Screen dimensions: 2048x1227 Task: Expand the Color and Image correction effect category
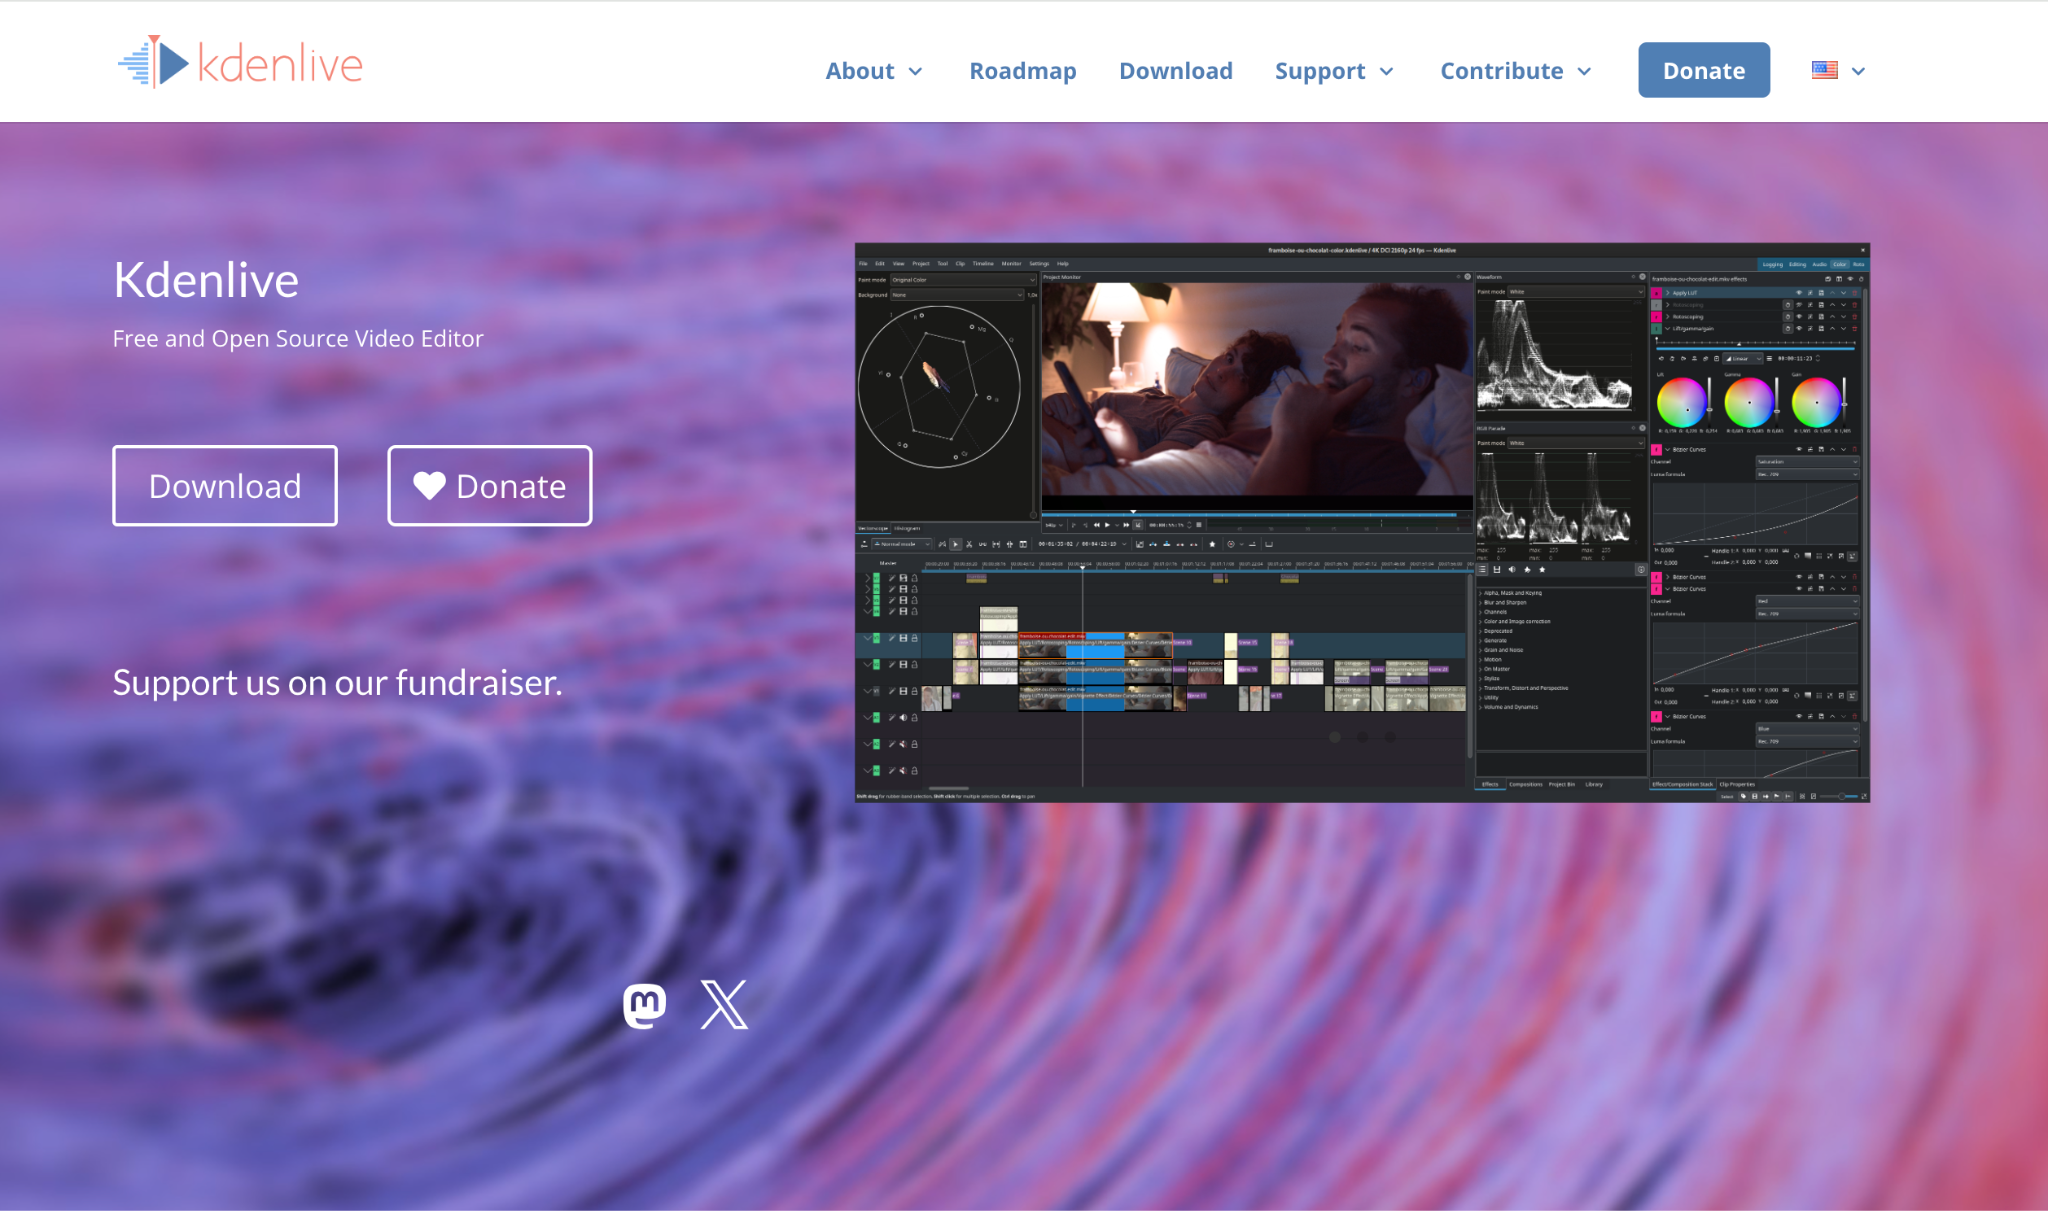1517,621
